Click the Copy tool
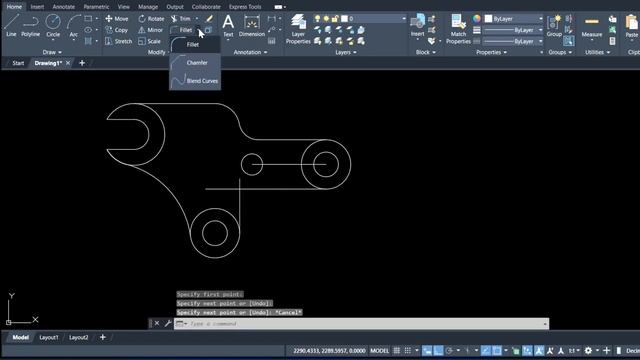The width and height of the screenshot is (640, 360). click(x=117, y=30)
